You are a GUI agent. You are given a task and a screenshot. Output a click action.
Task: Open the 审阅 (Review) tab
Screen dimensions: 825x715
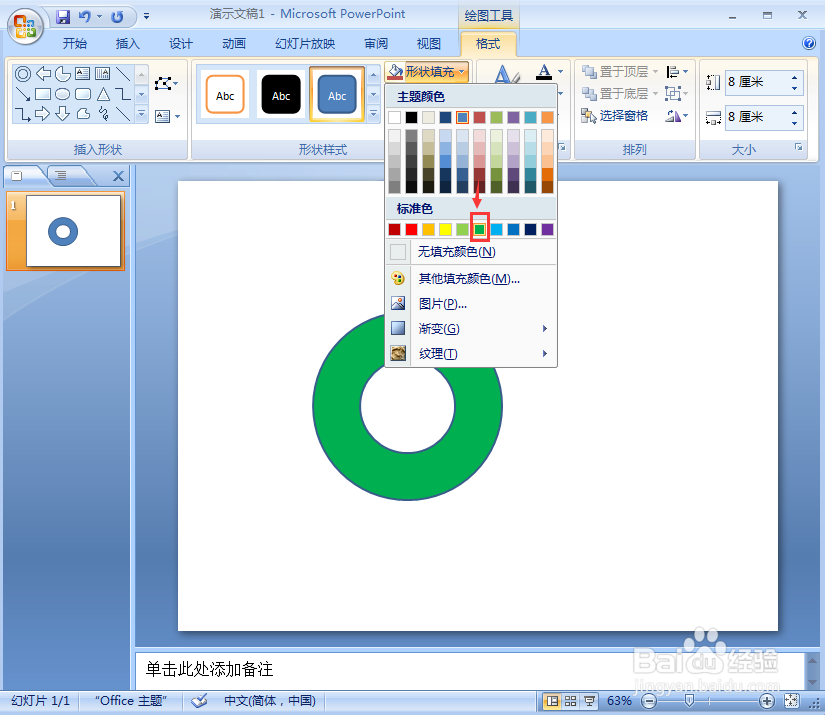(x=376, y=44)
